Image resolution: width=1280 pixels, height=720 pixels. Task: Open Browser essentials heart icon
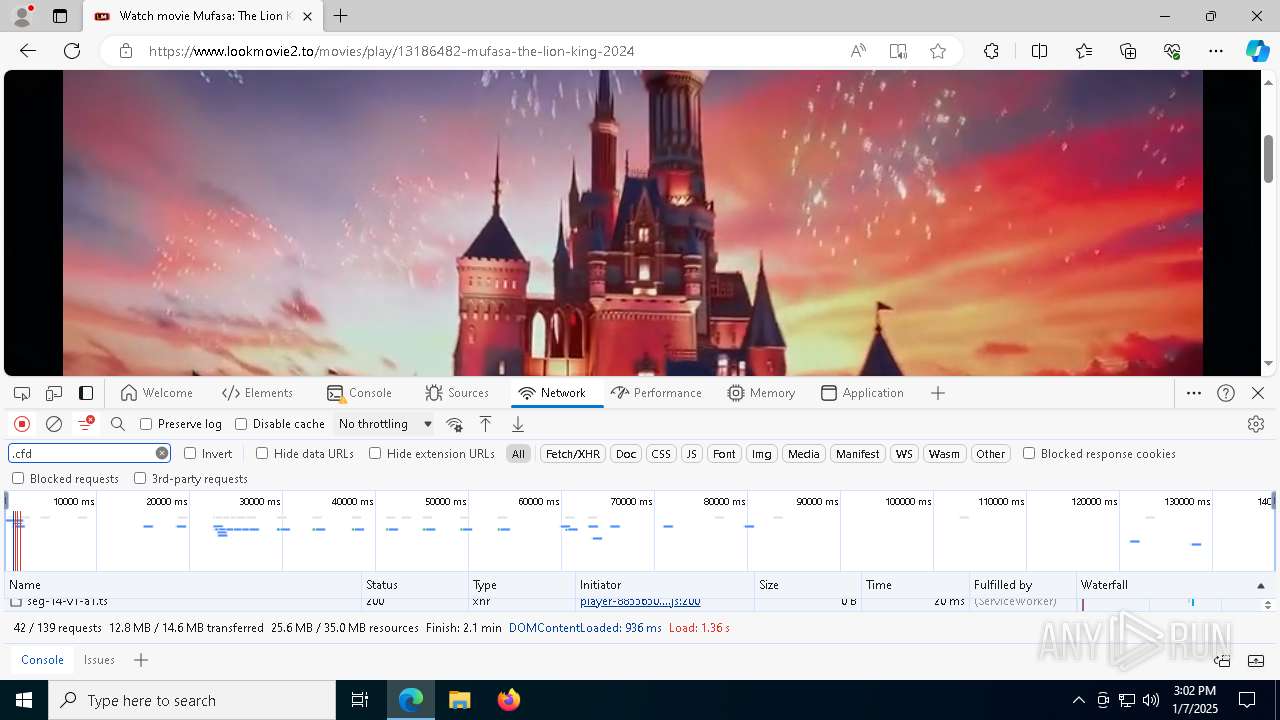1172,51
